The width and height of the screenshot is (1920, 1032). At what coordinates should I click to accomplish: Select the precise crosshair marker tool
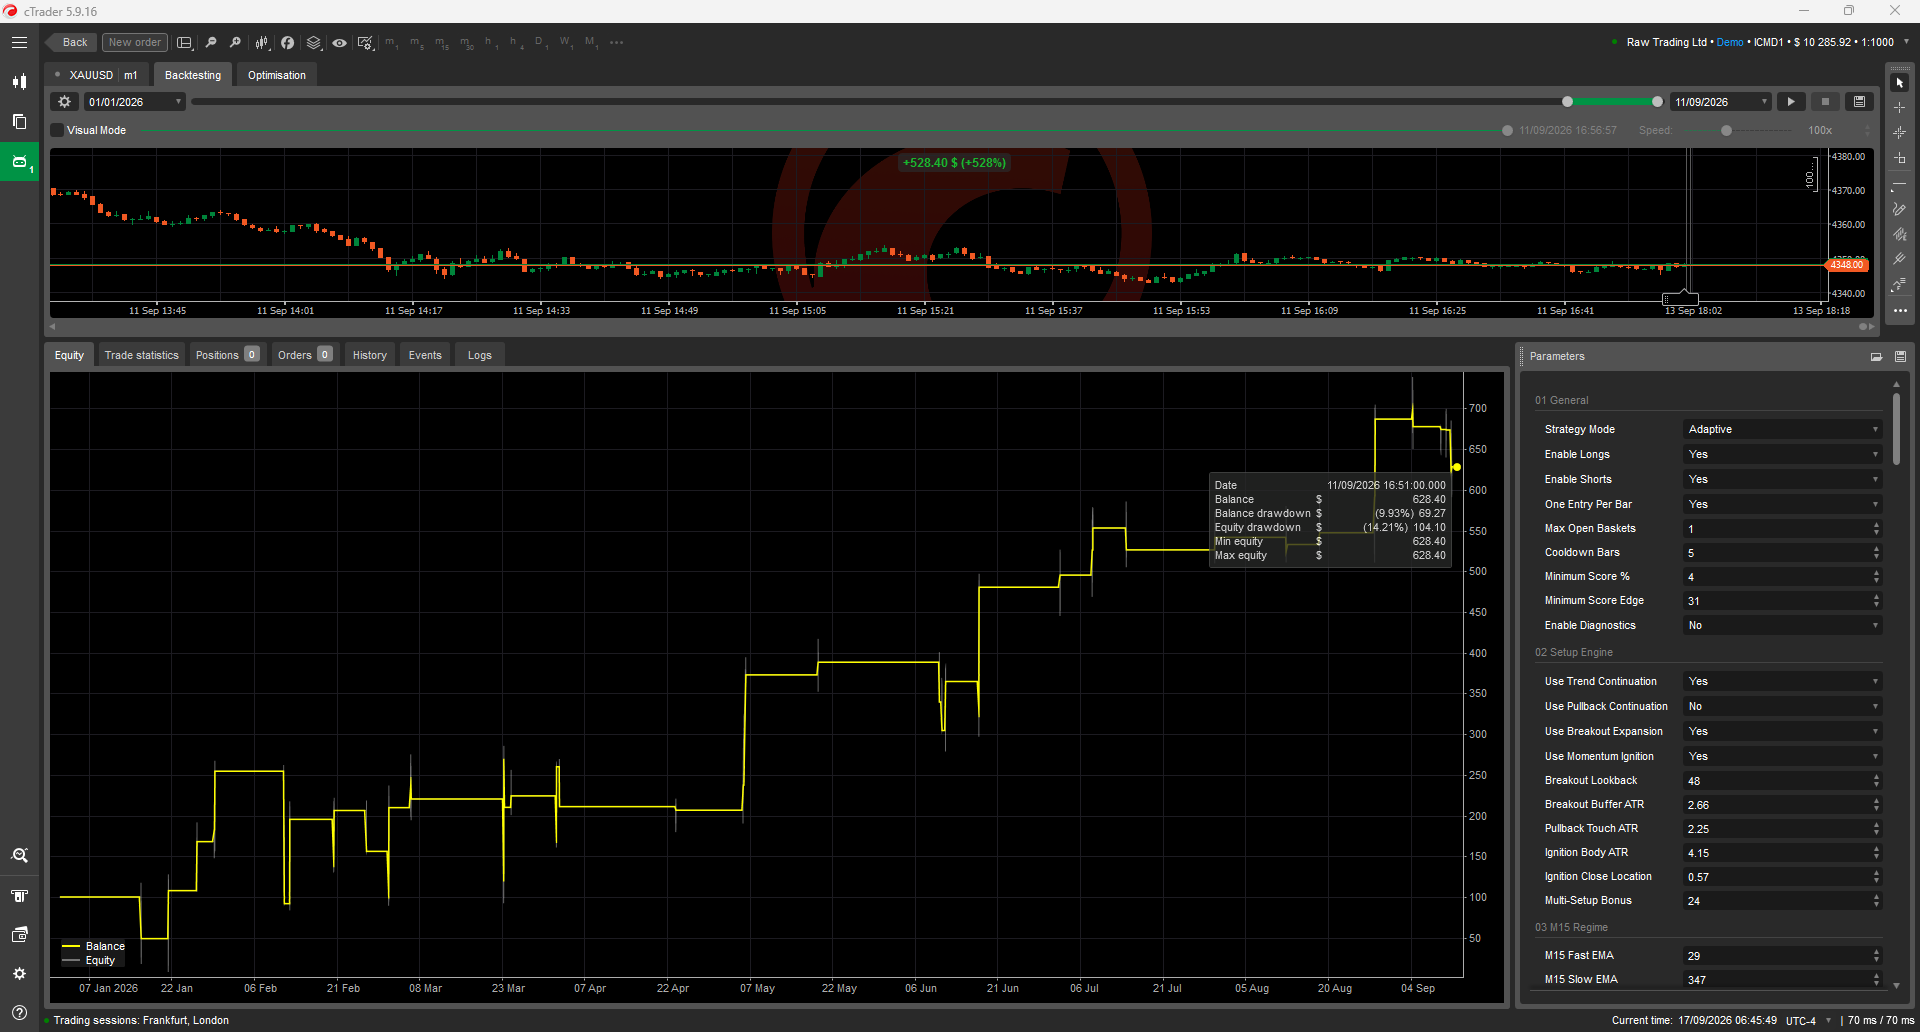point(1900,133)
